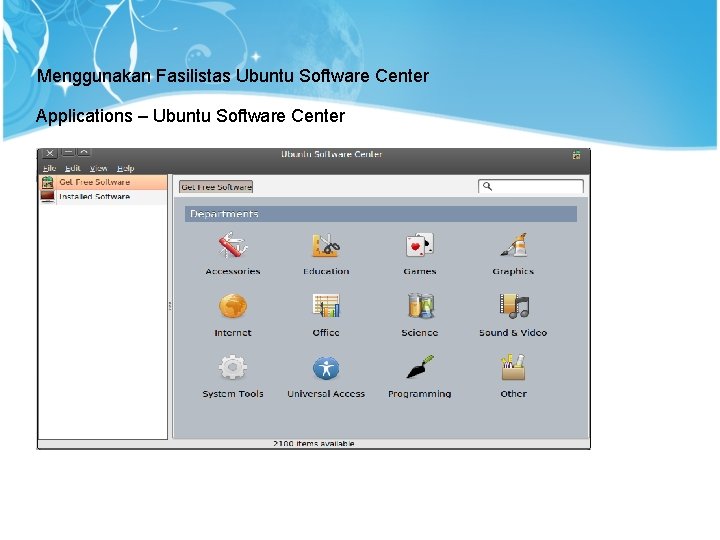Minimize the Ubuntu Software Center window
Image resolution: width=720 pixels, height=540 pixels.
point(68,152)
